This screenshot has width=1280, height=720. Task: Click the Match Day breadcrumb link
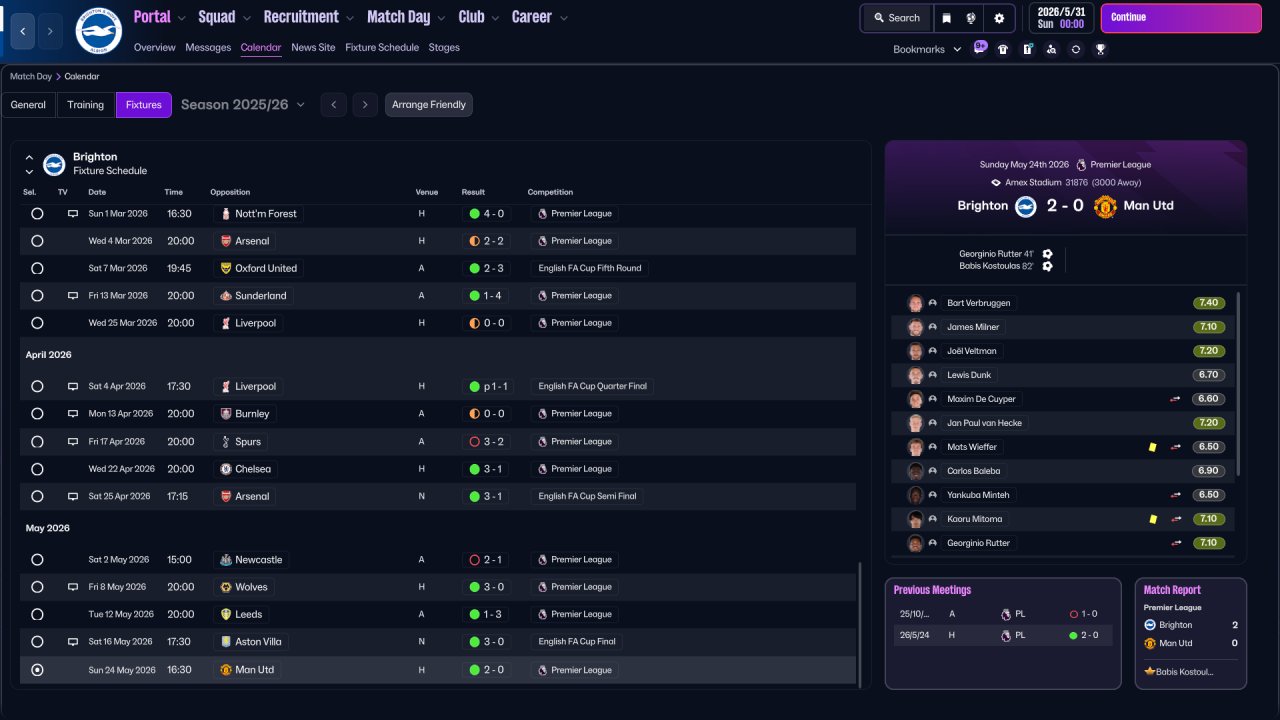31,76
